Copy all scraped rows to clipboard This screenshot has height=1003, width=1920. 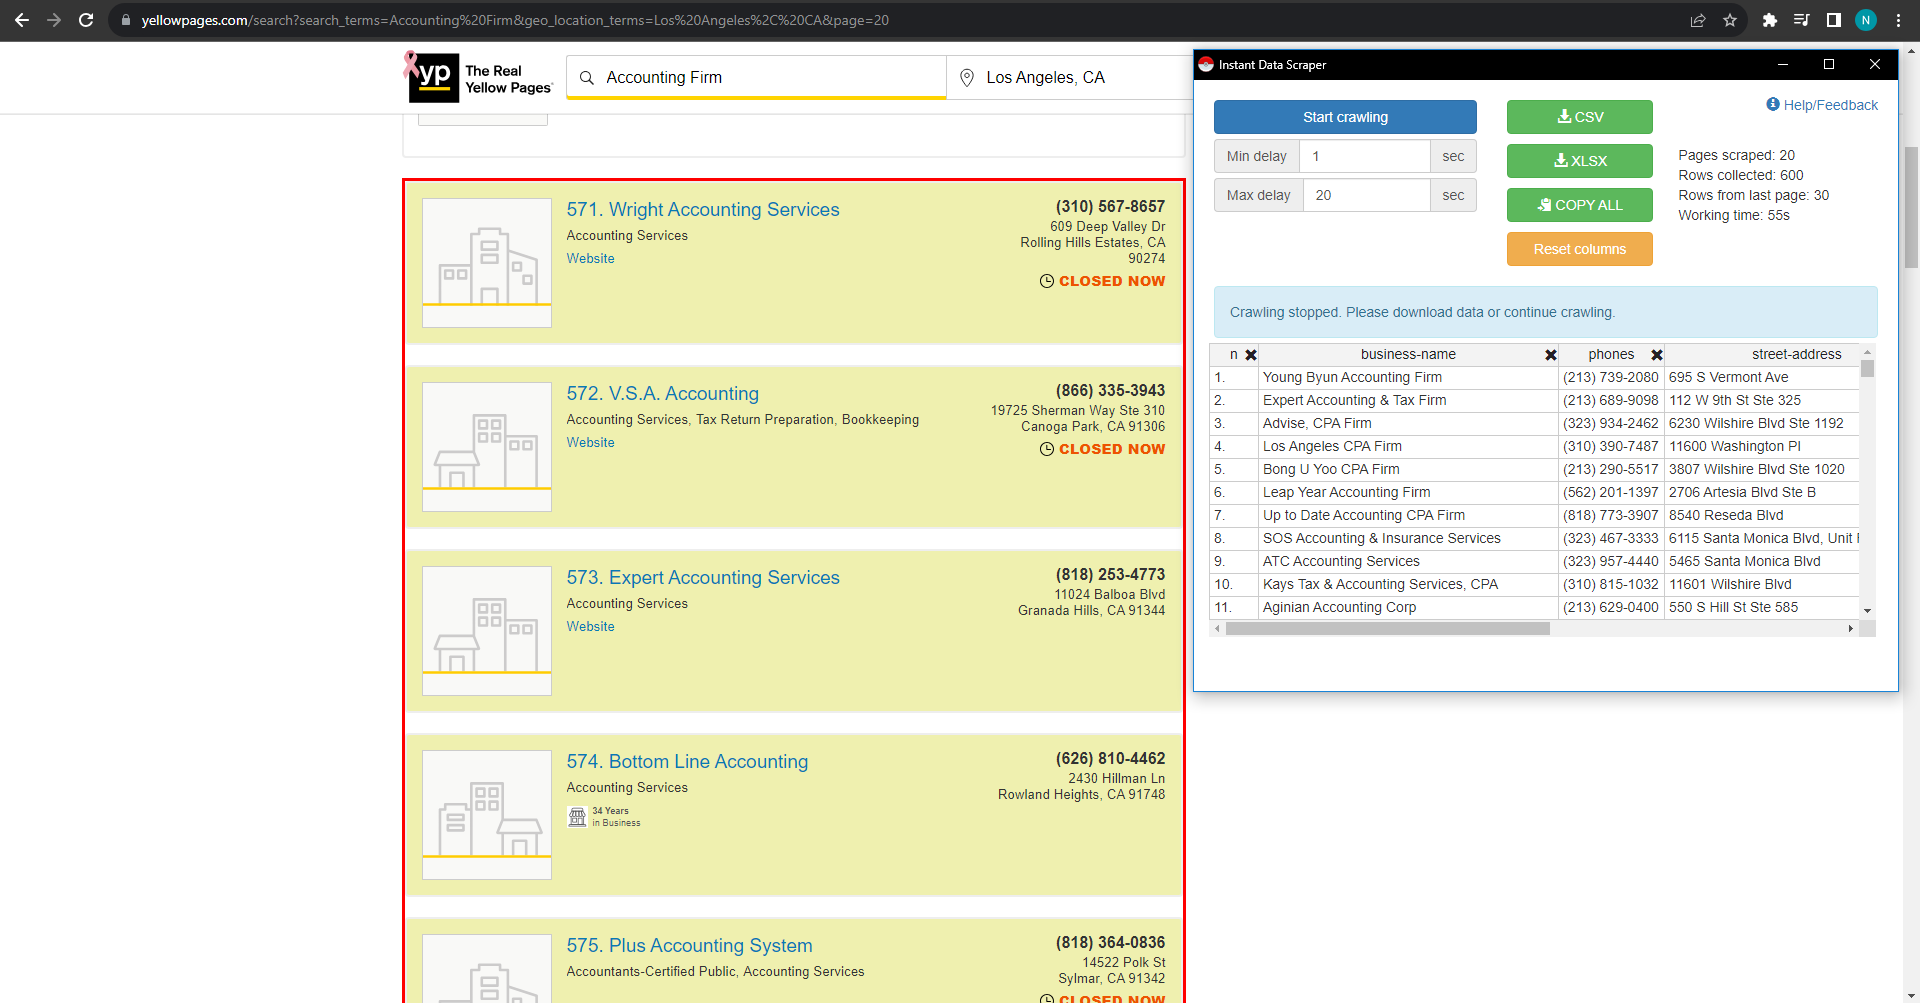point(1580,205)
